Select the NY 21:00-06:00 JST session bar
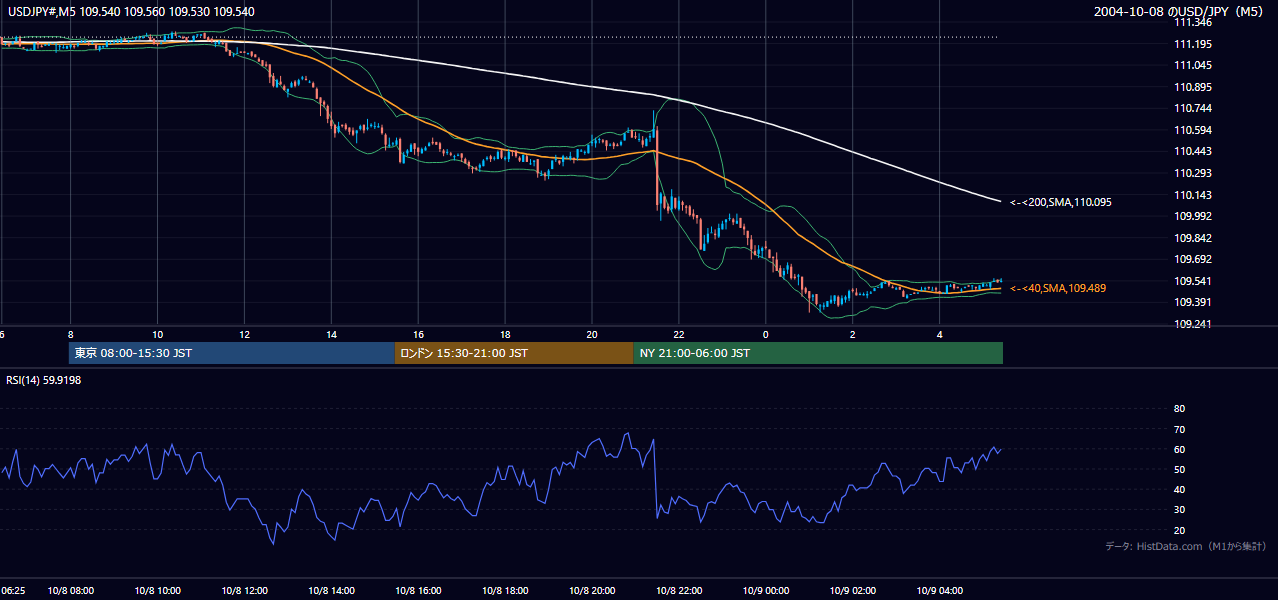Viewport: 1278px width, 600px height. point(818,353)
